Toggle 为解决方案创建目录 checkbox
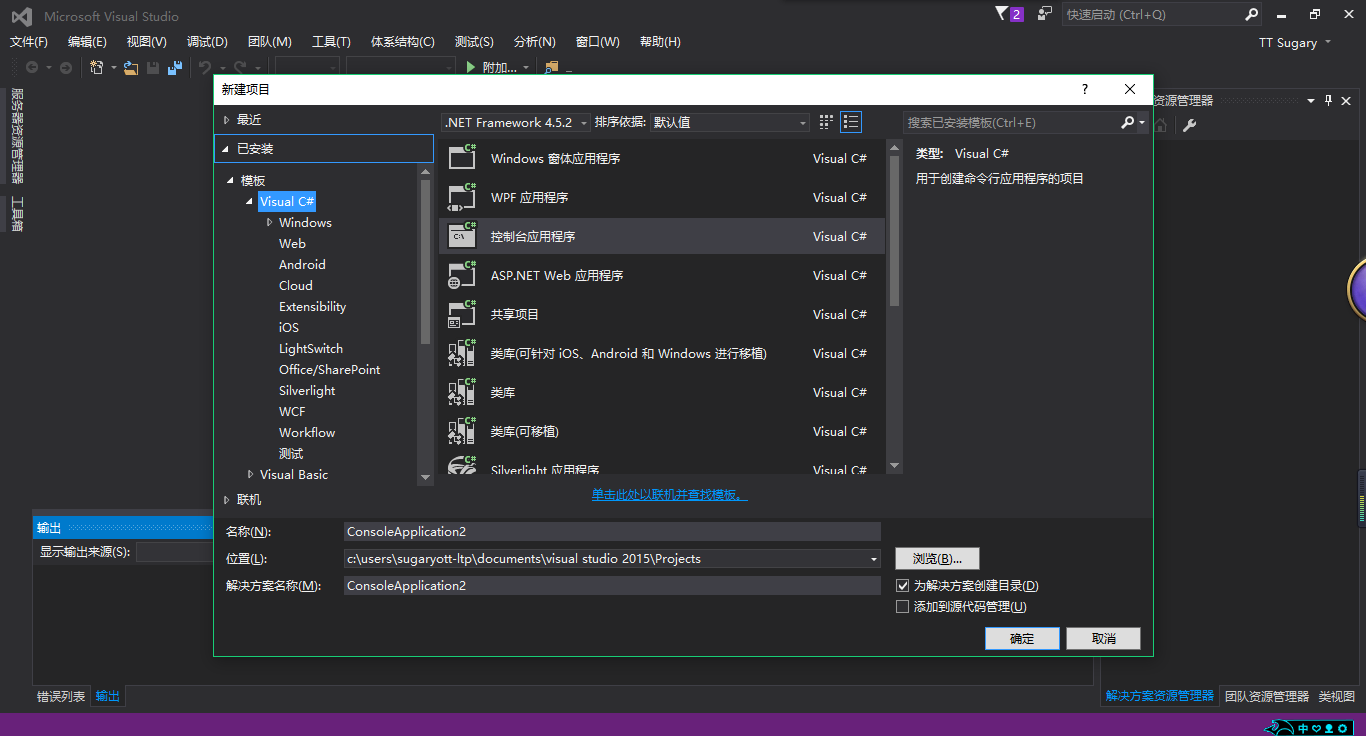Viewport: 1366px width, 736px height. [x=903, y=585]
